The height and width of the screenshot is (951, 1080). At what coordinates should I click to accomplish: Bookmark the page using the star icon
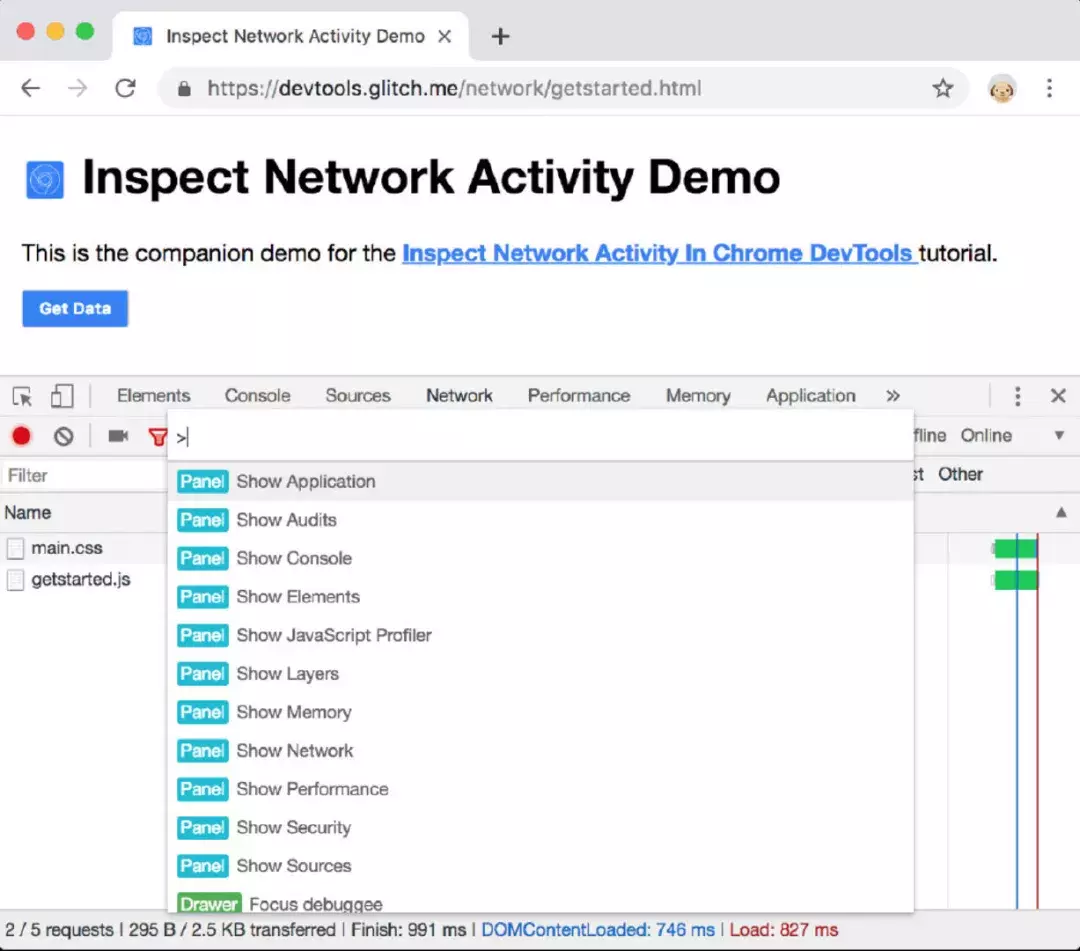click(942, 88)
